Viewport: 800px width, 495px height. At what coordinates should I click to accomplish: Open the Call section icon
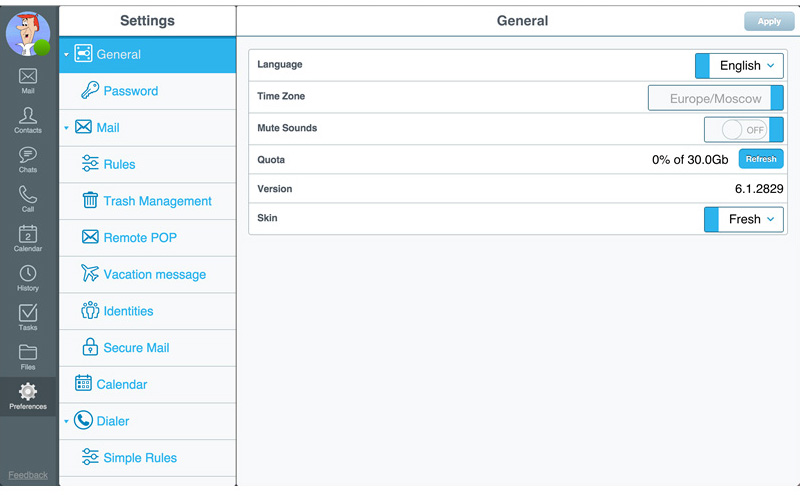(28, 198)
